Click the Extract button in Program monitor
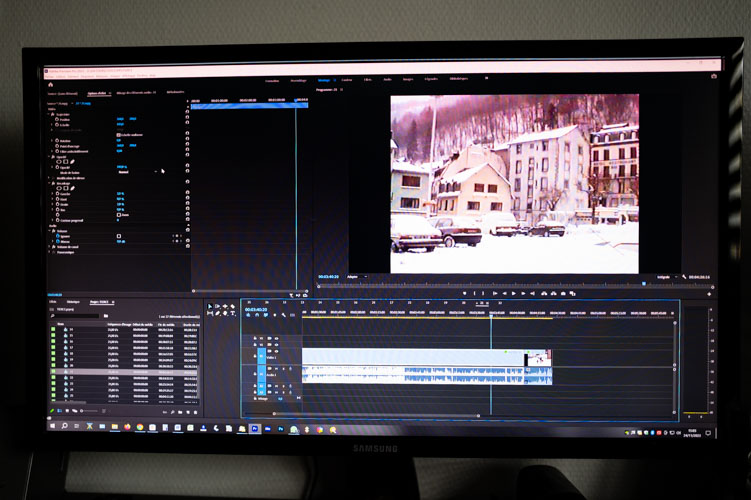Image resolution: width=751 pixels, height=500 pixels. pyautogui.click(x=554, y=293)
